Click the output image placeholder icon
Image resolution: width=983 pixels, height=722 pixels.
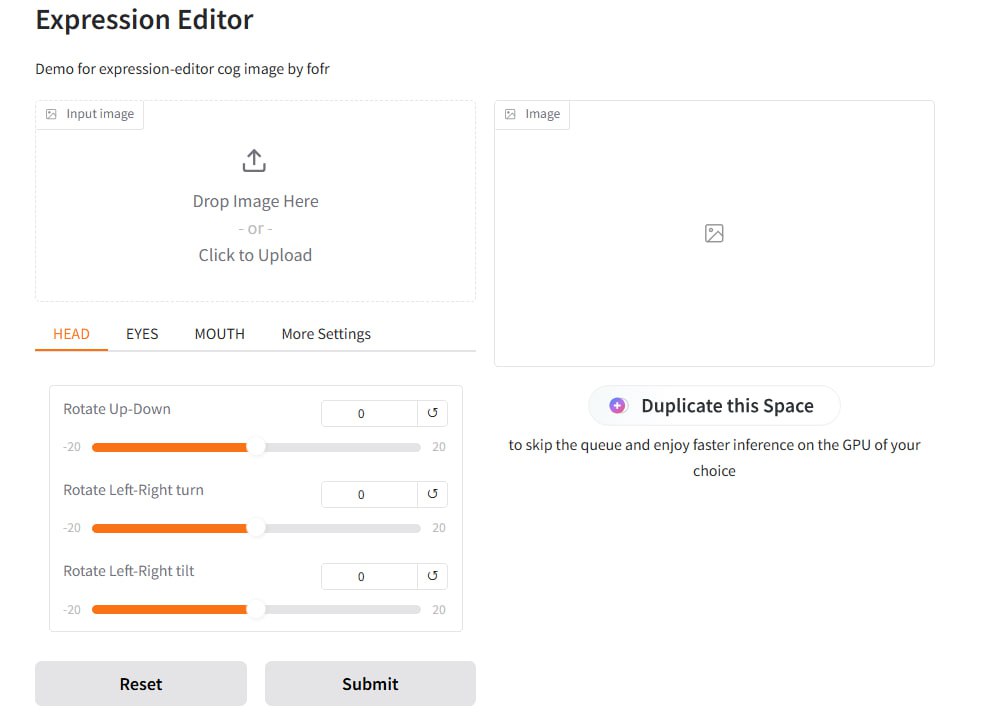(714, 233)
